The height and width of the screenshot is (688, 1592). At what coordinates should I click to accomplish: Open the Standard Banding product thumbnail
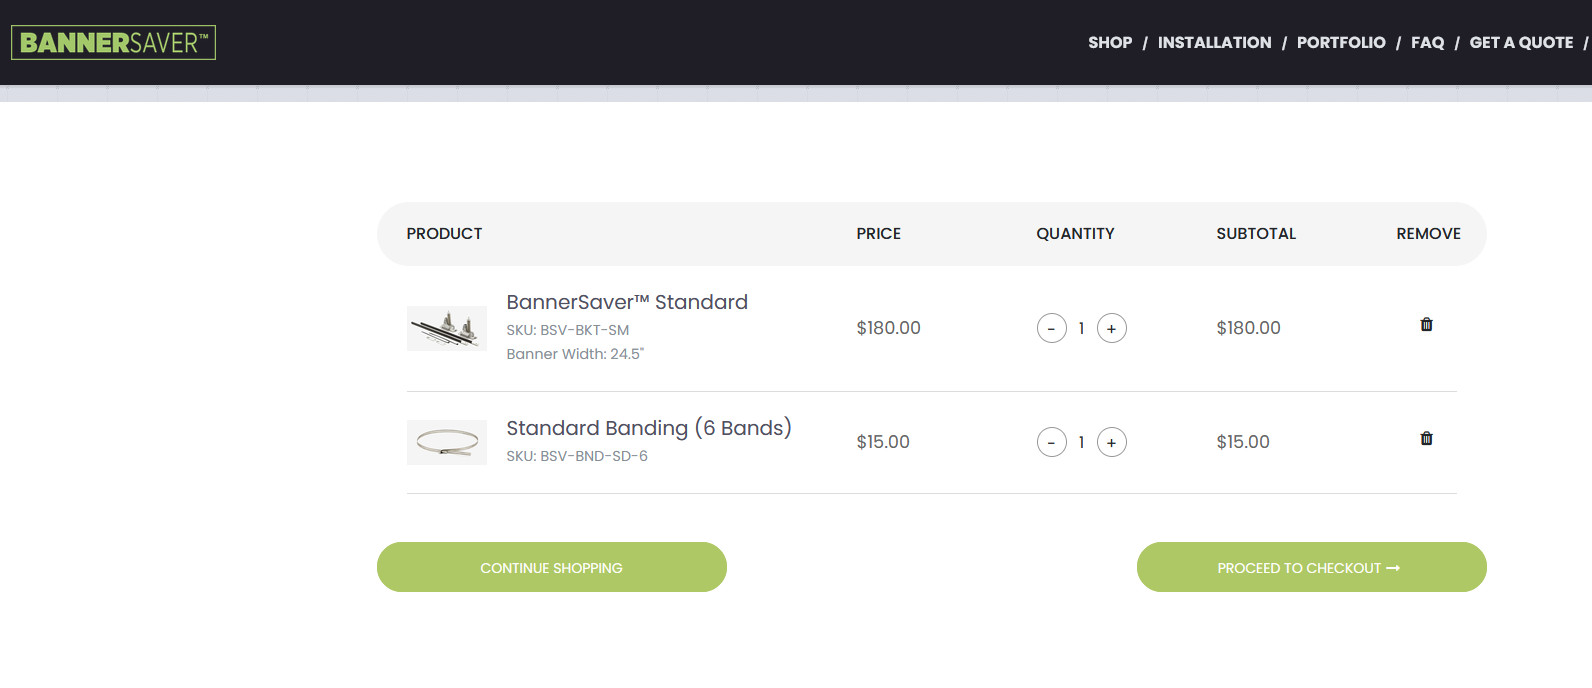click(447, 442)
